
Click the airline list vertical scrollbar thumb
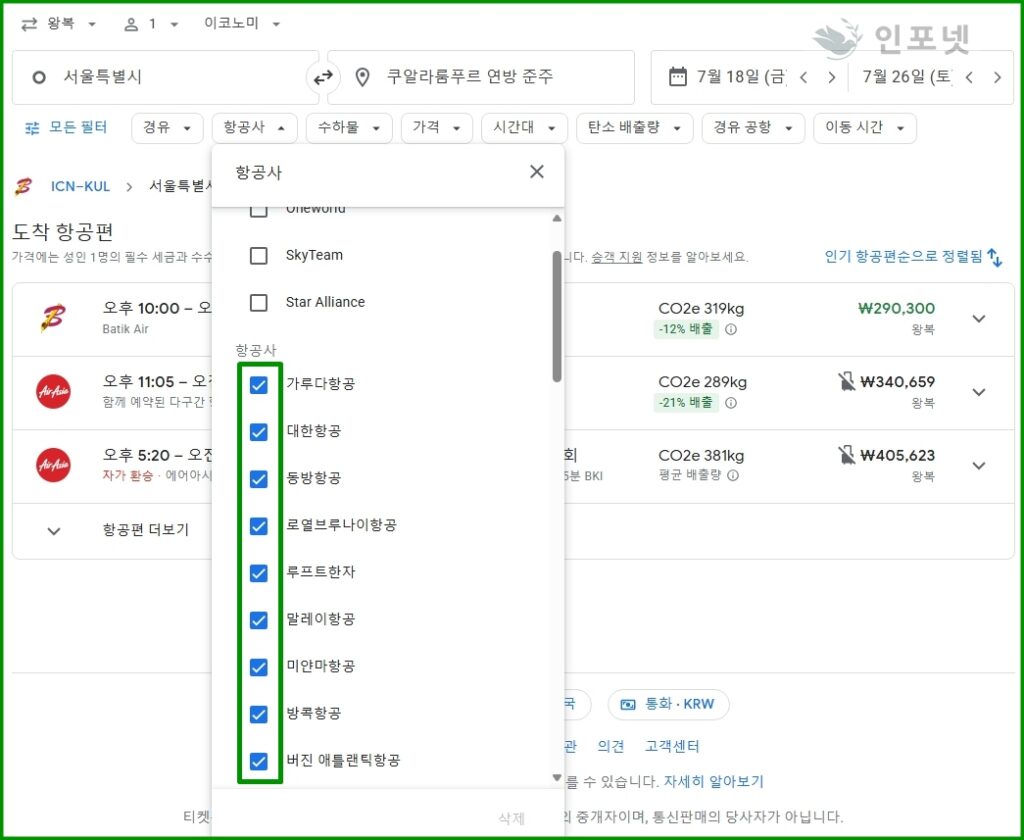(x=557, y=316)
